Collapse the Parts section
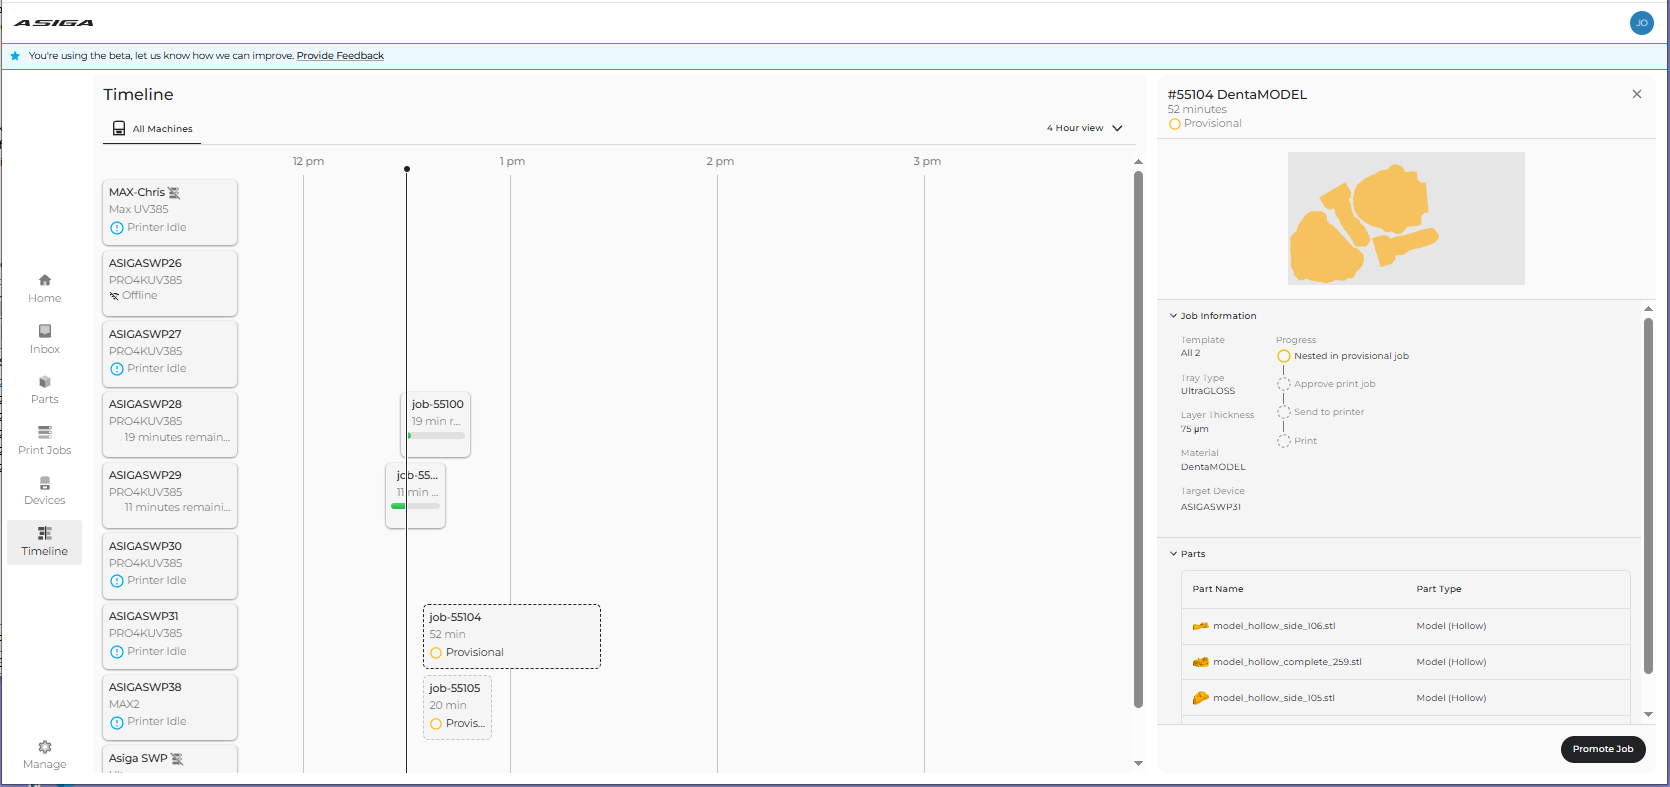This screenshot has height=787, width=1670. [x=1187, y=554]
